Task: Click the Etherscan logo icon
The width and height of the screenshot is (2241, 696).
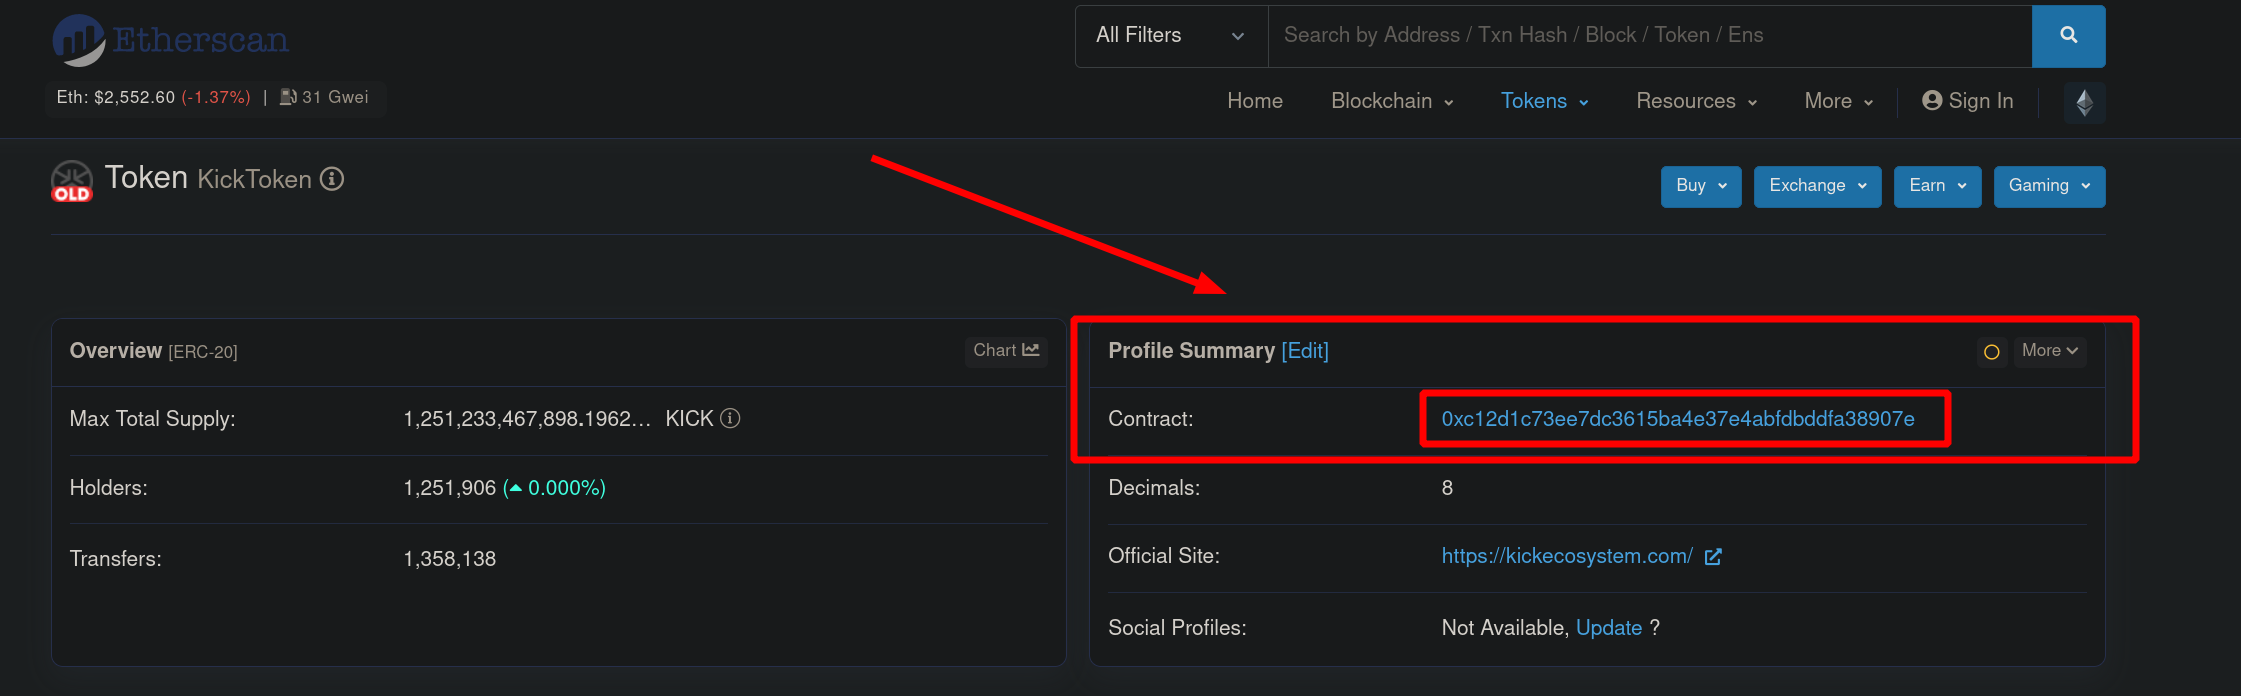Action: click(79, 40)
